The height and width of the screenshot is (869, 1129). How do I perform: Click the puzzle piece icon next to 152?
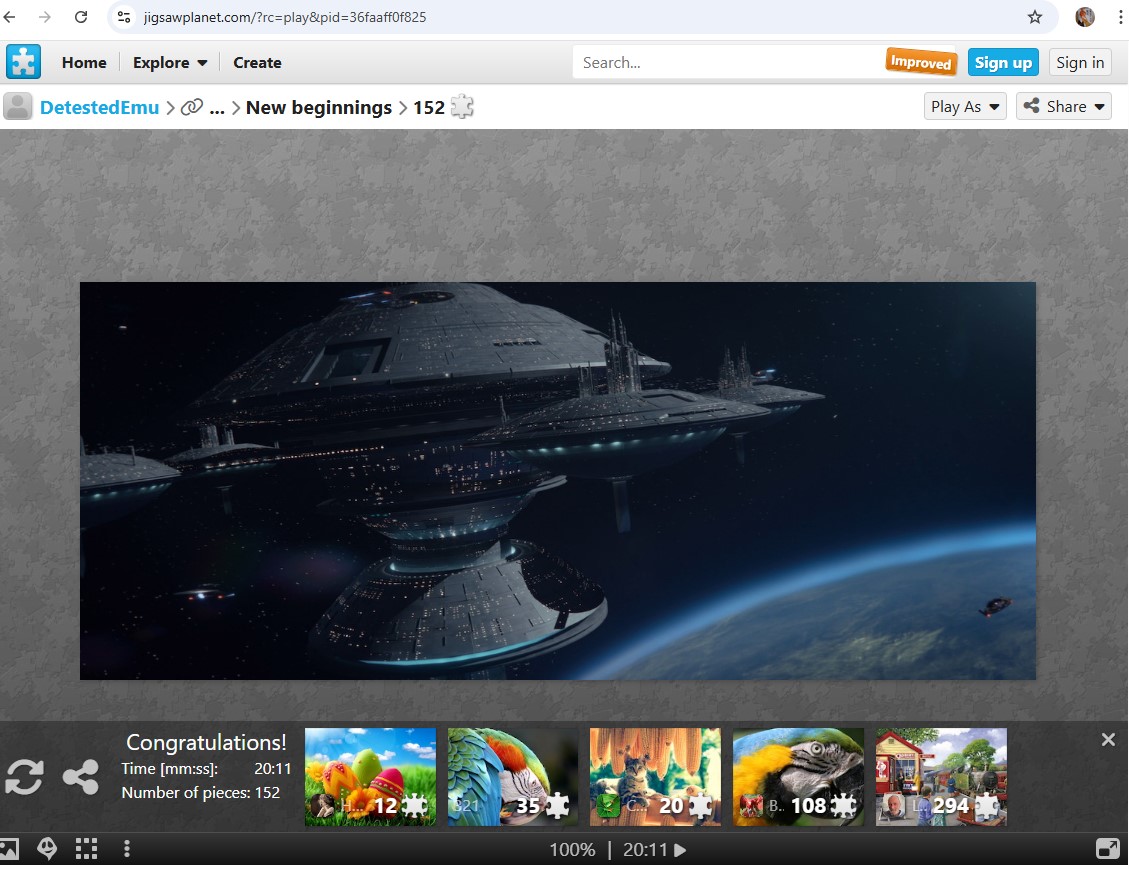pyautogui.click(x=462, y=107)
